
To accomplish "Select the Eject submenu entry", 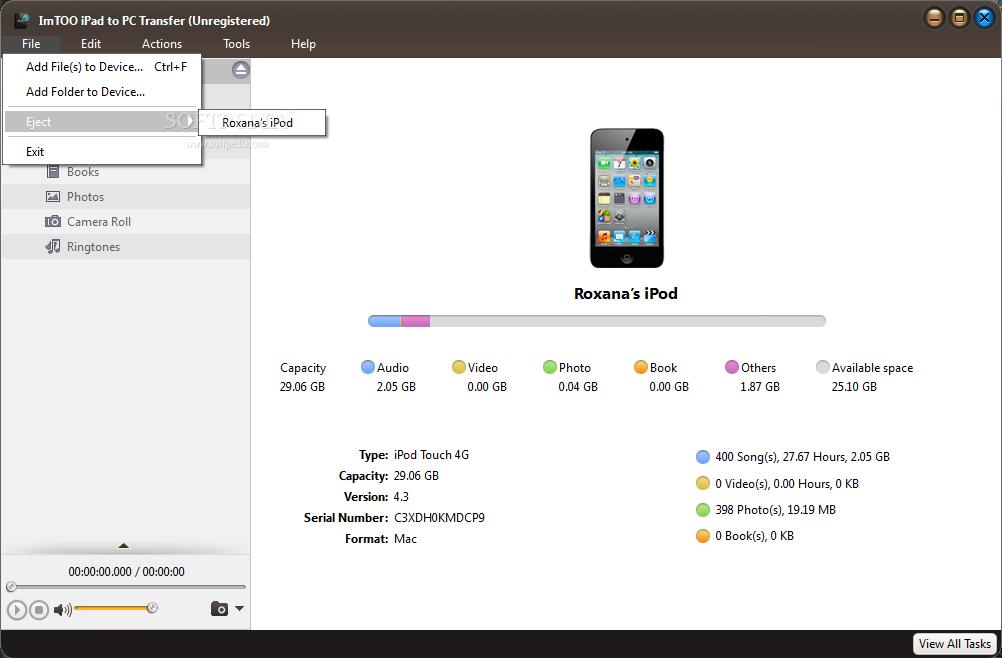I will [102, 122].
